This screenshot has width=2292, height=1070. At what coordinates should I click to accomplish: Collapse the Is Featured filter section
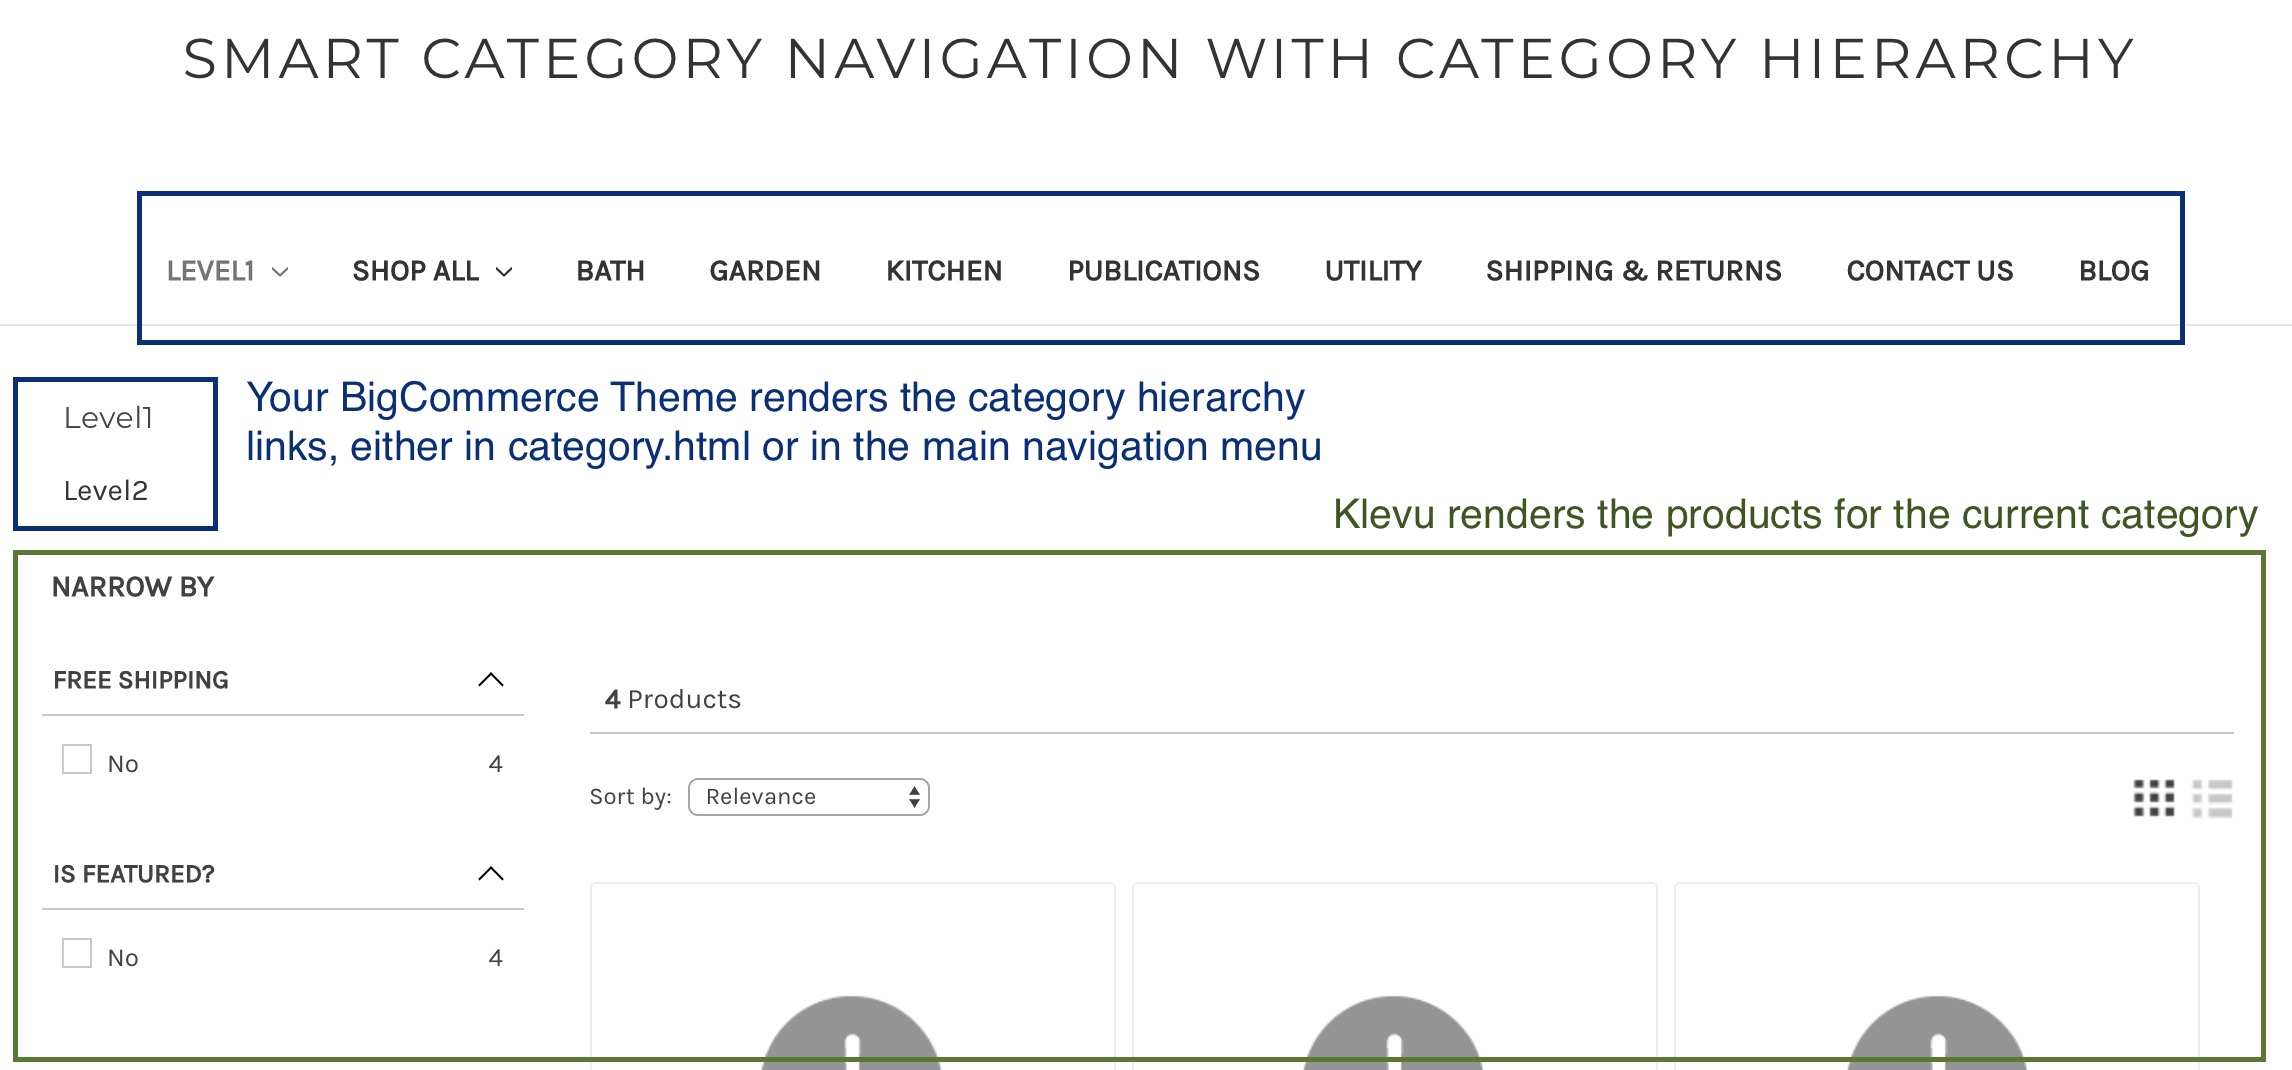coord(490,874)
